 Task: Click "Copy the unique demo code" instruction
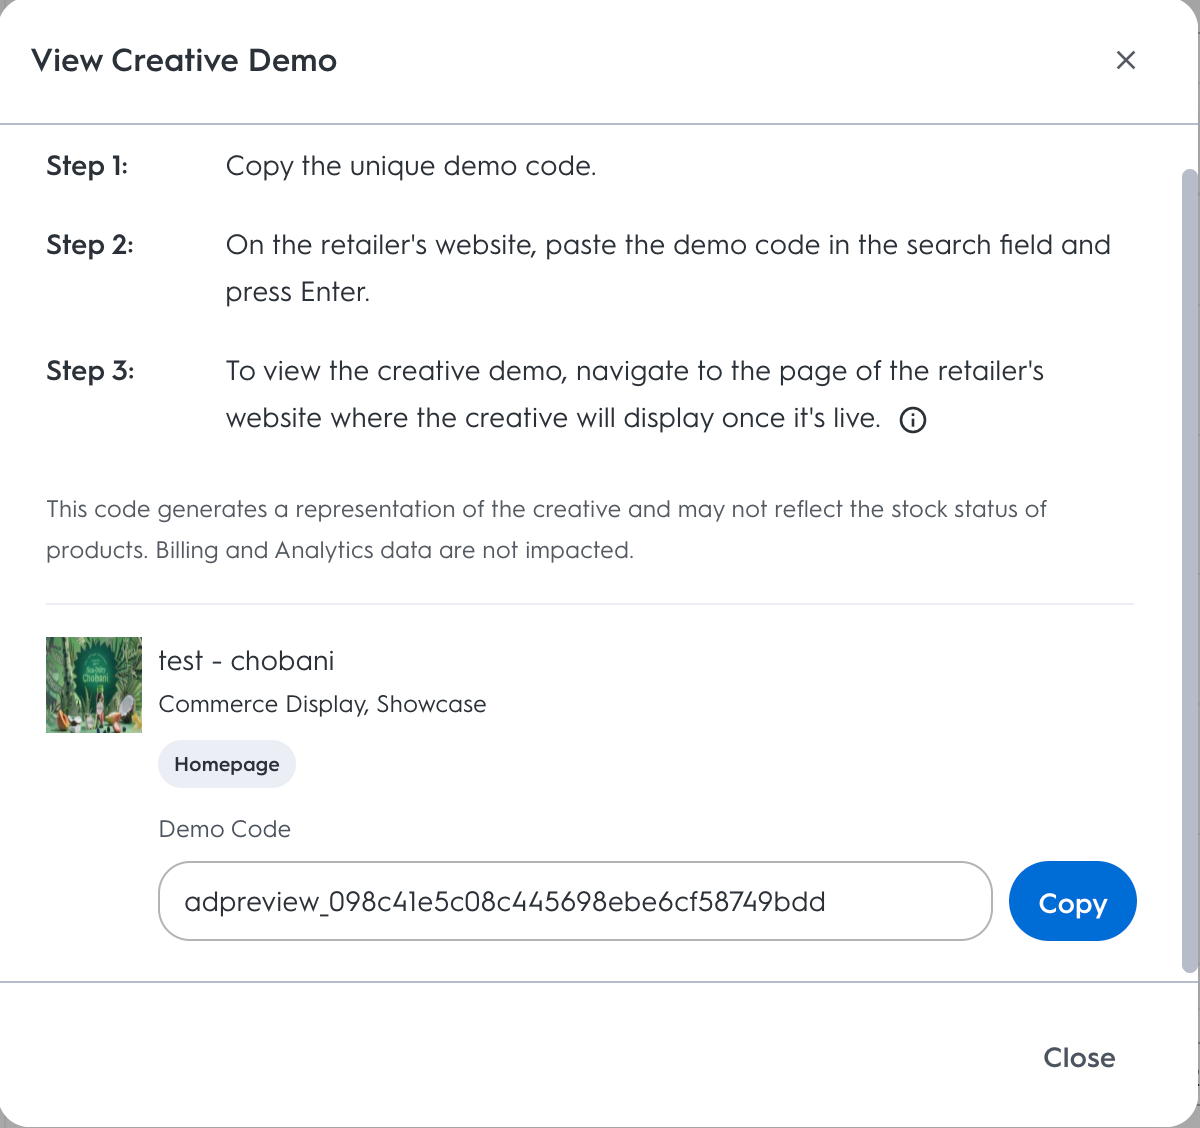click(411, 166)
